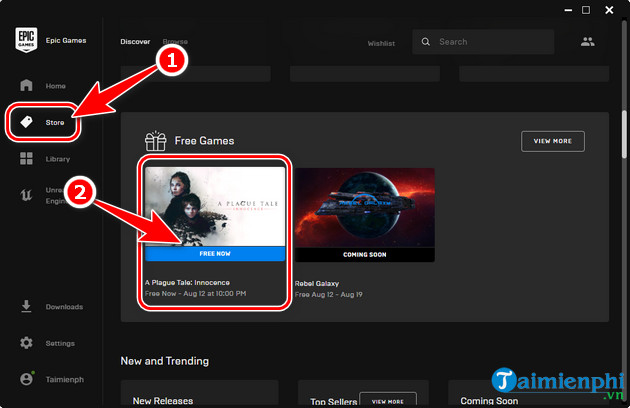Viewport: 630px width, 408px height.
Task: Click the Search input field
Action: (490, 42)
